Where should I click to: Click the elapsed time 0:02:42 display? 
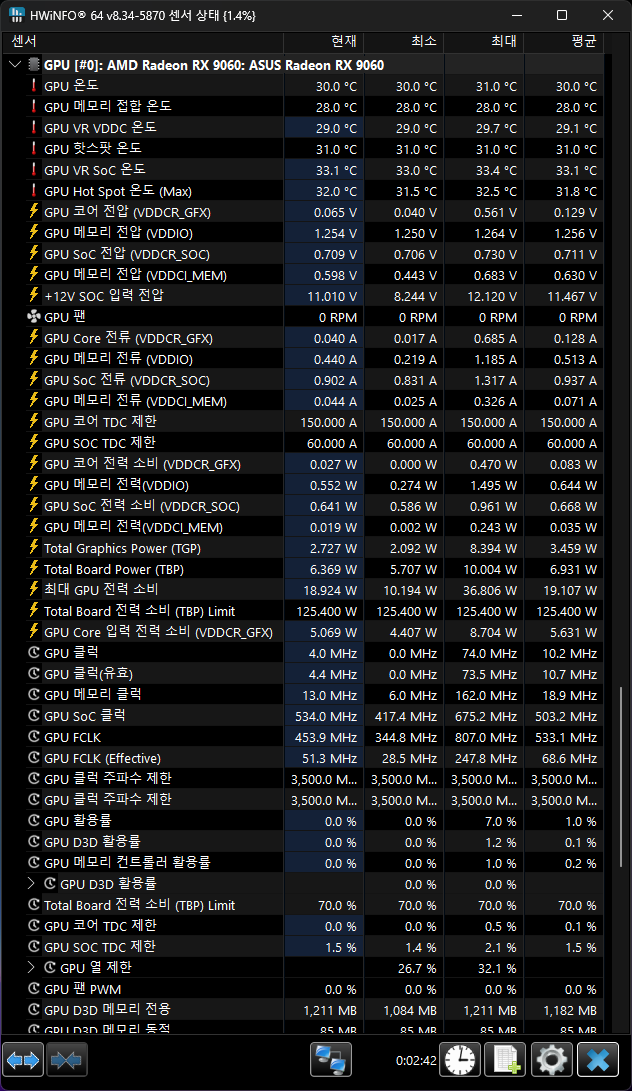coord(416,1060)
